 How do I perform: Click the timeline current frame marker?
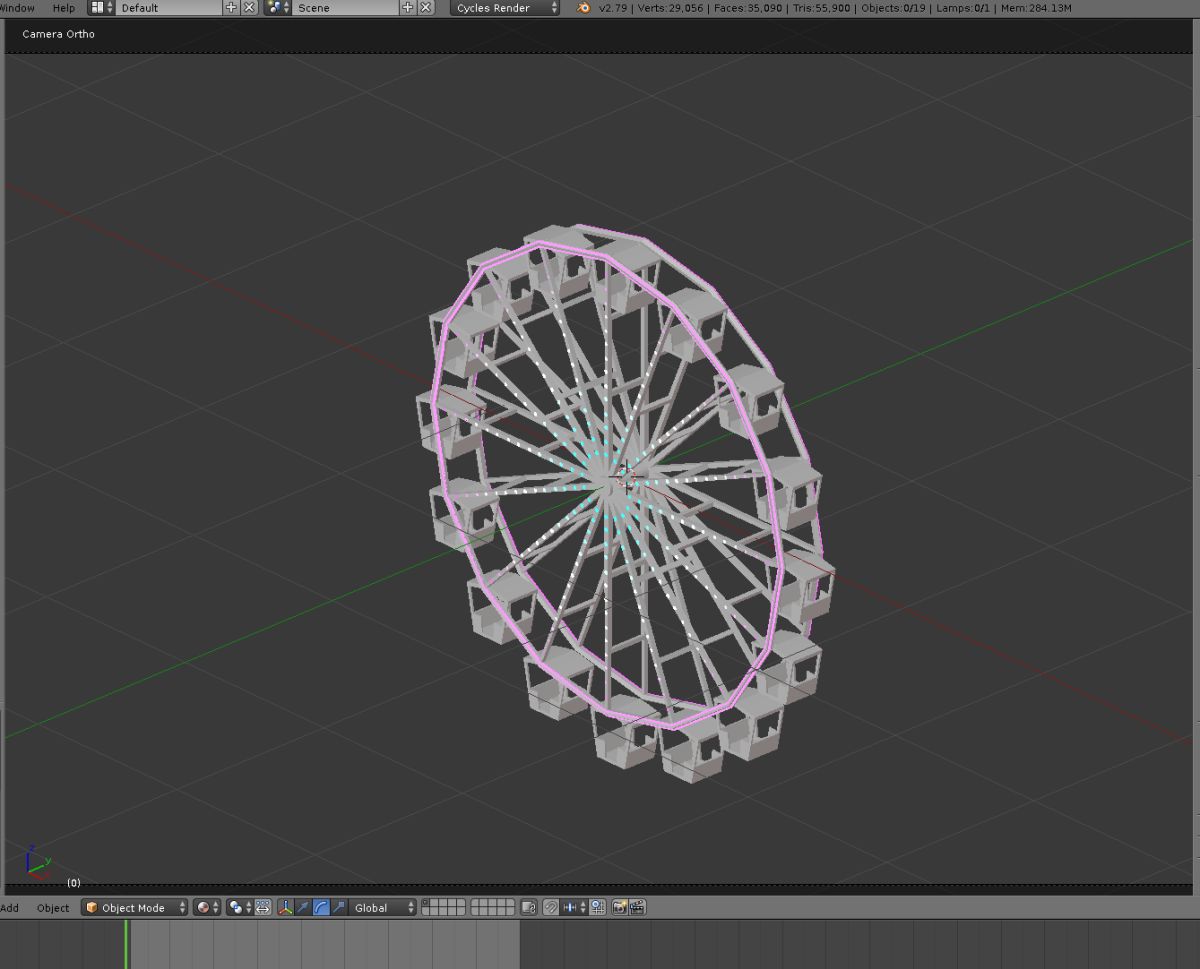pyautogui.click(x=126, y=944)
